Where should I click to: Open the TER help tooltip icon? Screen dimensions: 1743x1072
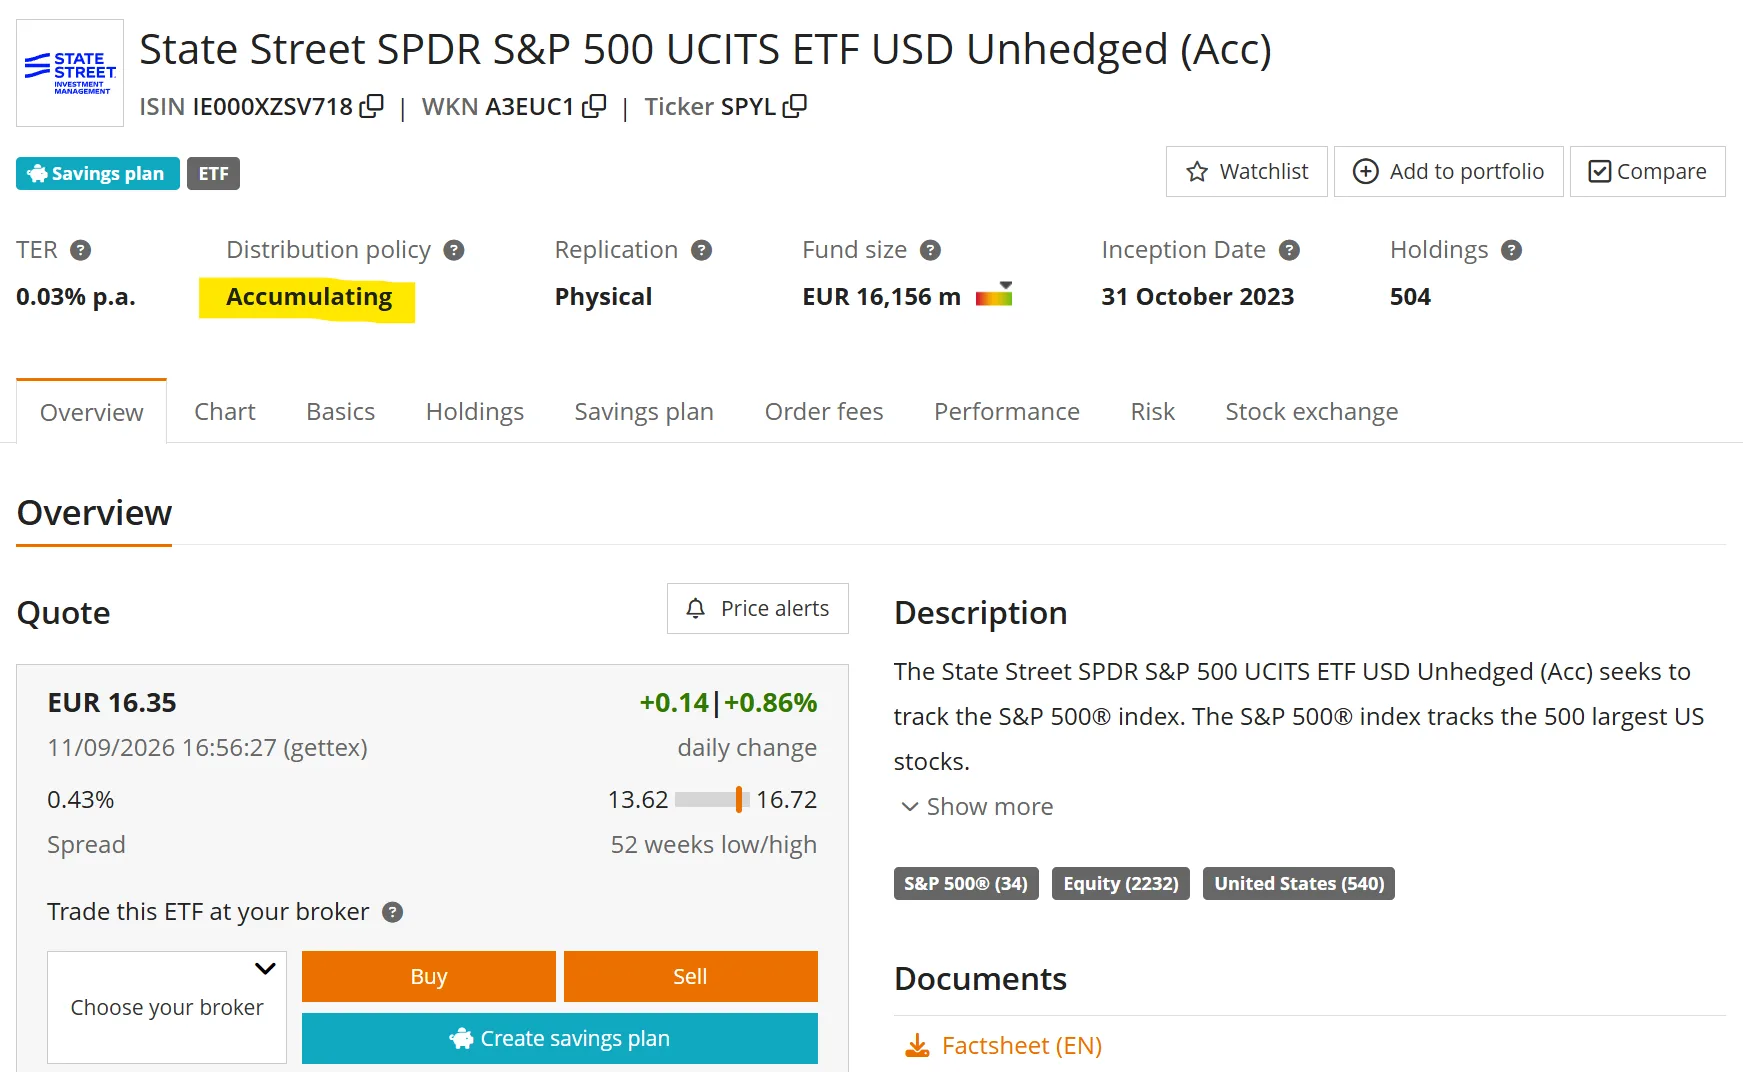(x=81, y=250)
